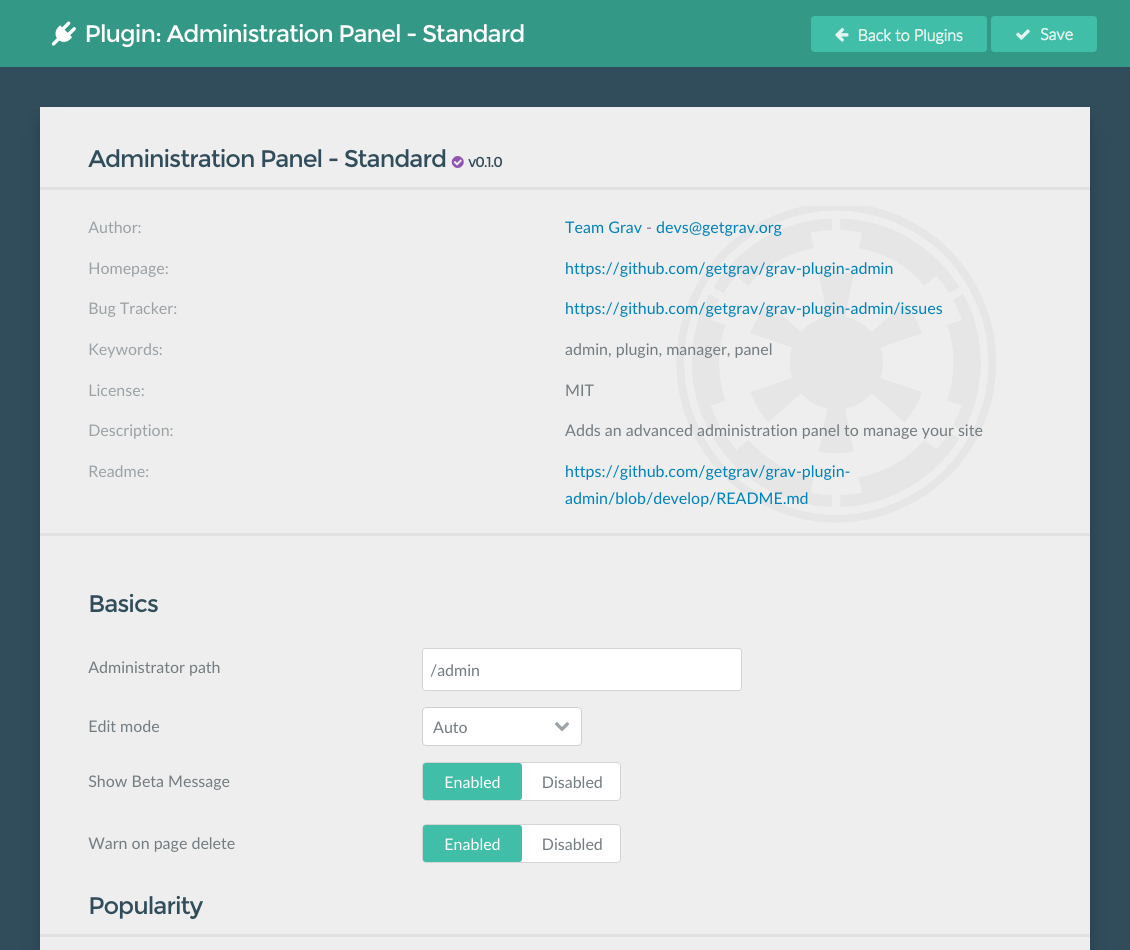Click the MIT license value

point(579,391)
